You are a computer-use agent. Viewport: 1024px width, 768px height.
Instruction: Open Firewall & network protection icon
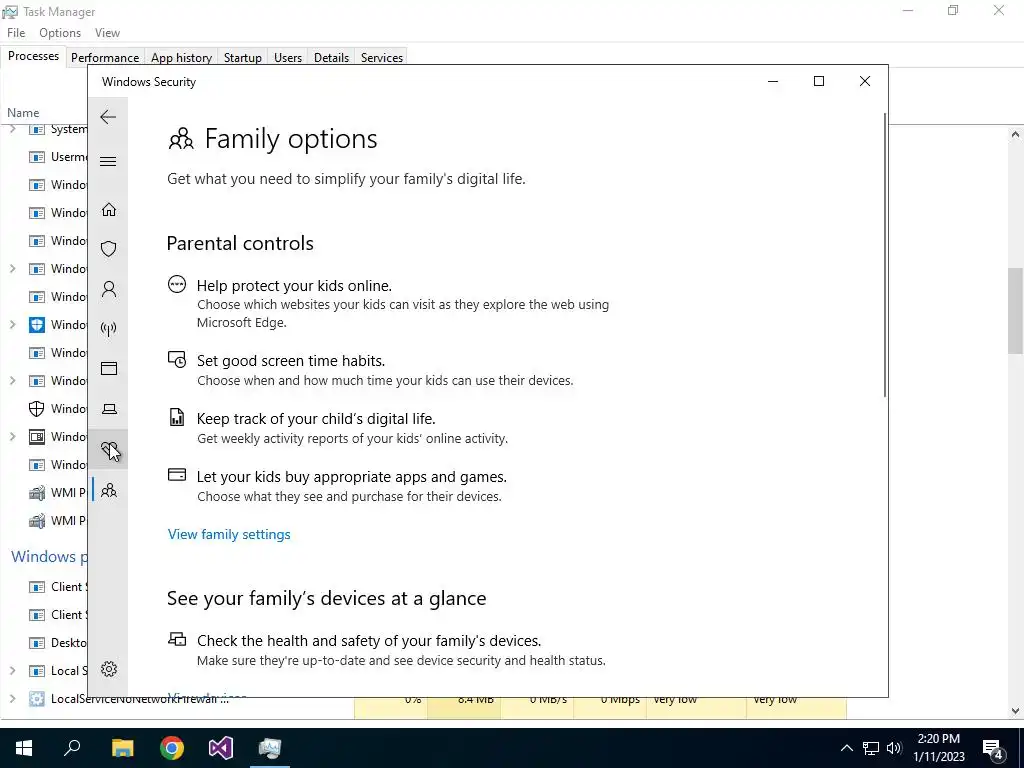[x=108, y=328]
